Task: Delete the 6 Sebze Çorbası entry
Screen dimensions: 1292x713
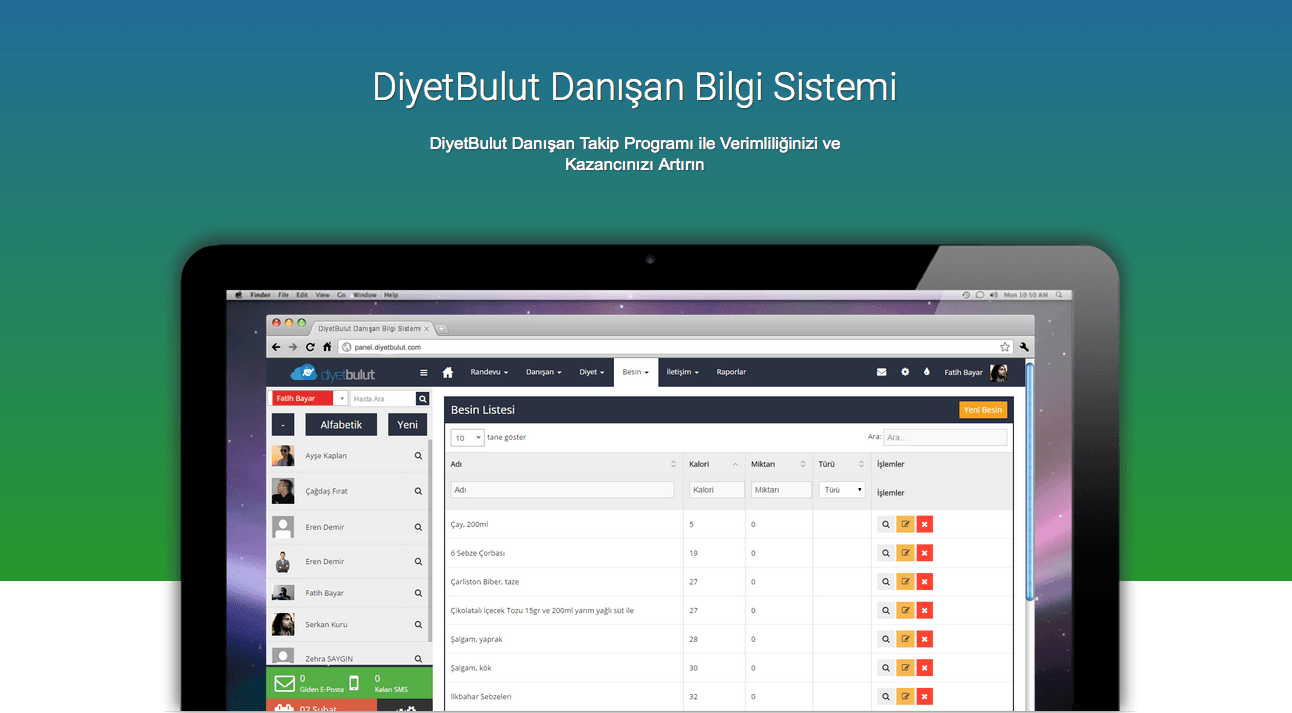Action: coord(924,552)
